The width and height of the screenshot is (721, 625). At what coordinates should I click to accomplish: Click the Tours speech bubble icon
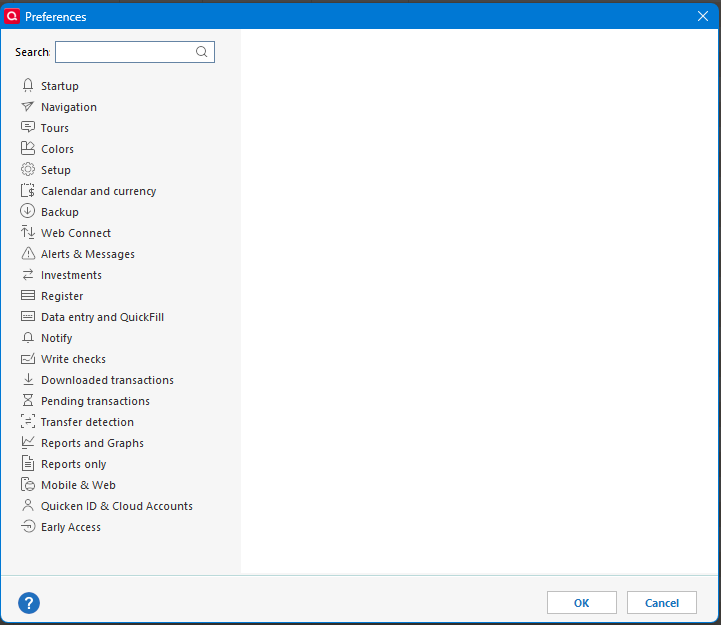tap(28, 127)
